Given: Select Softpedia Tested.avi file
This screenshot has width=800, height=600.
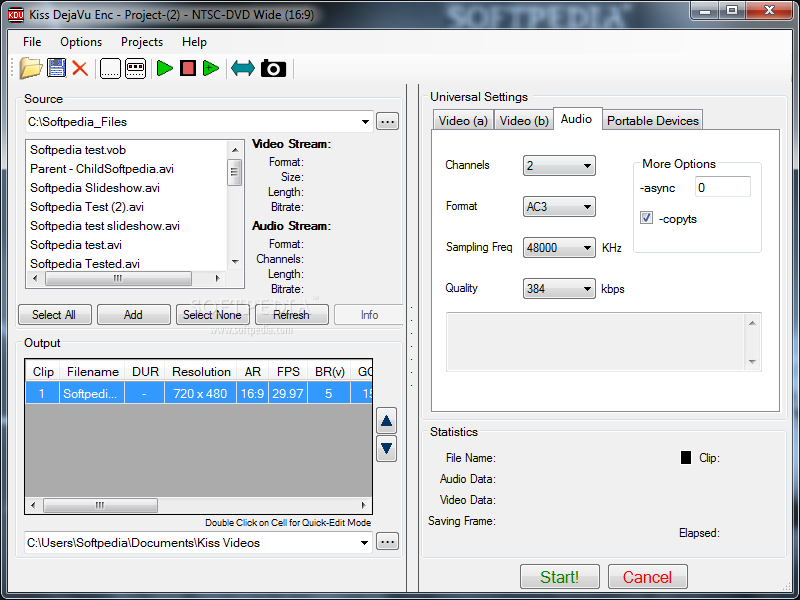Looking at the screenshot, I should point(85,263).
